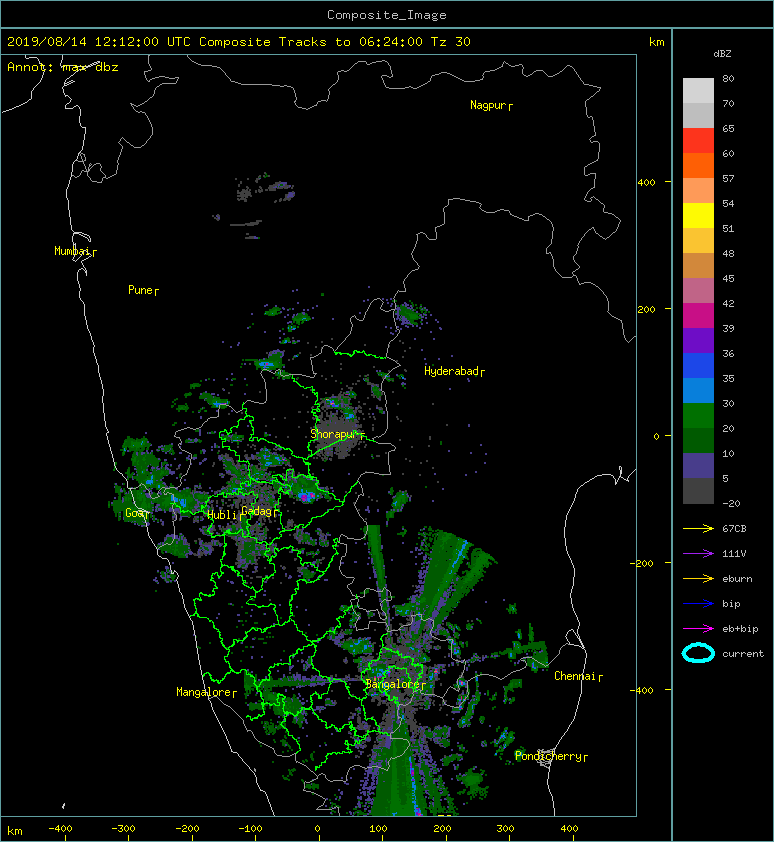
Task: Pick the red swatch below 65 dBZ
Action: coord(698,141)
